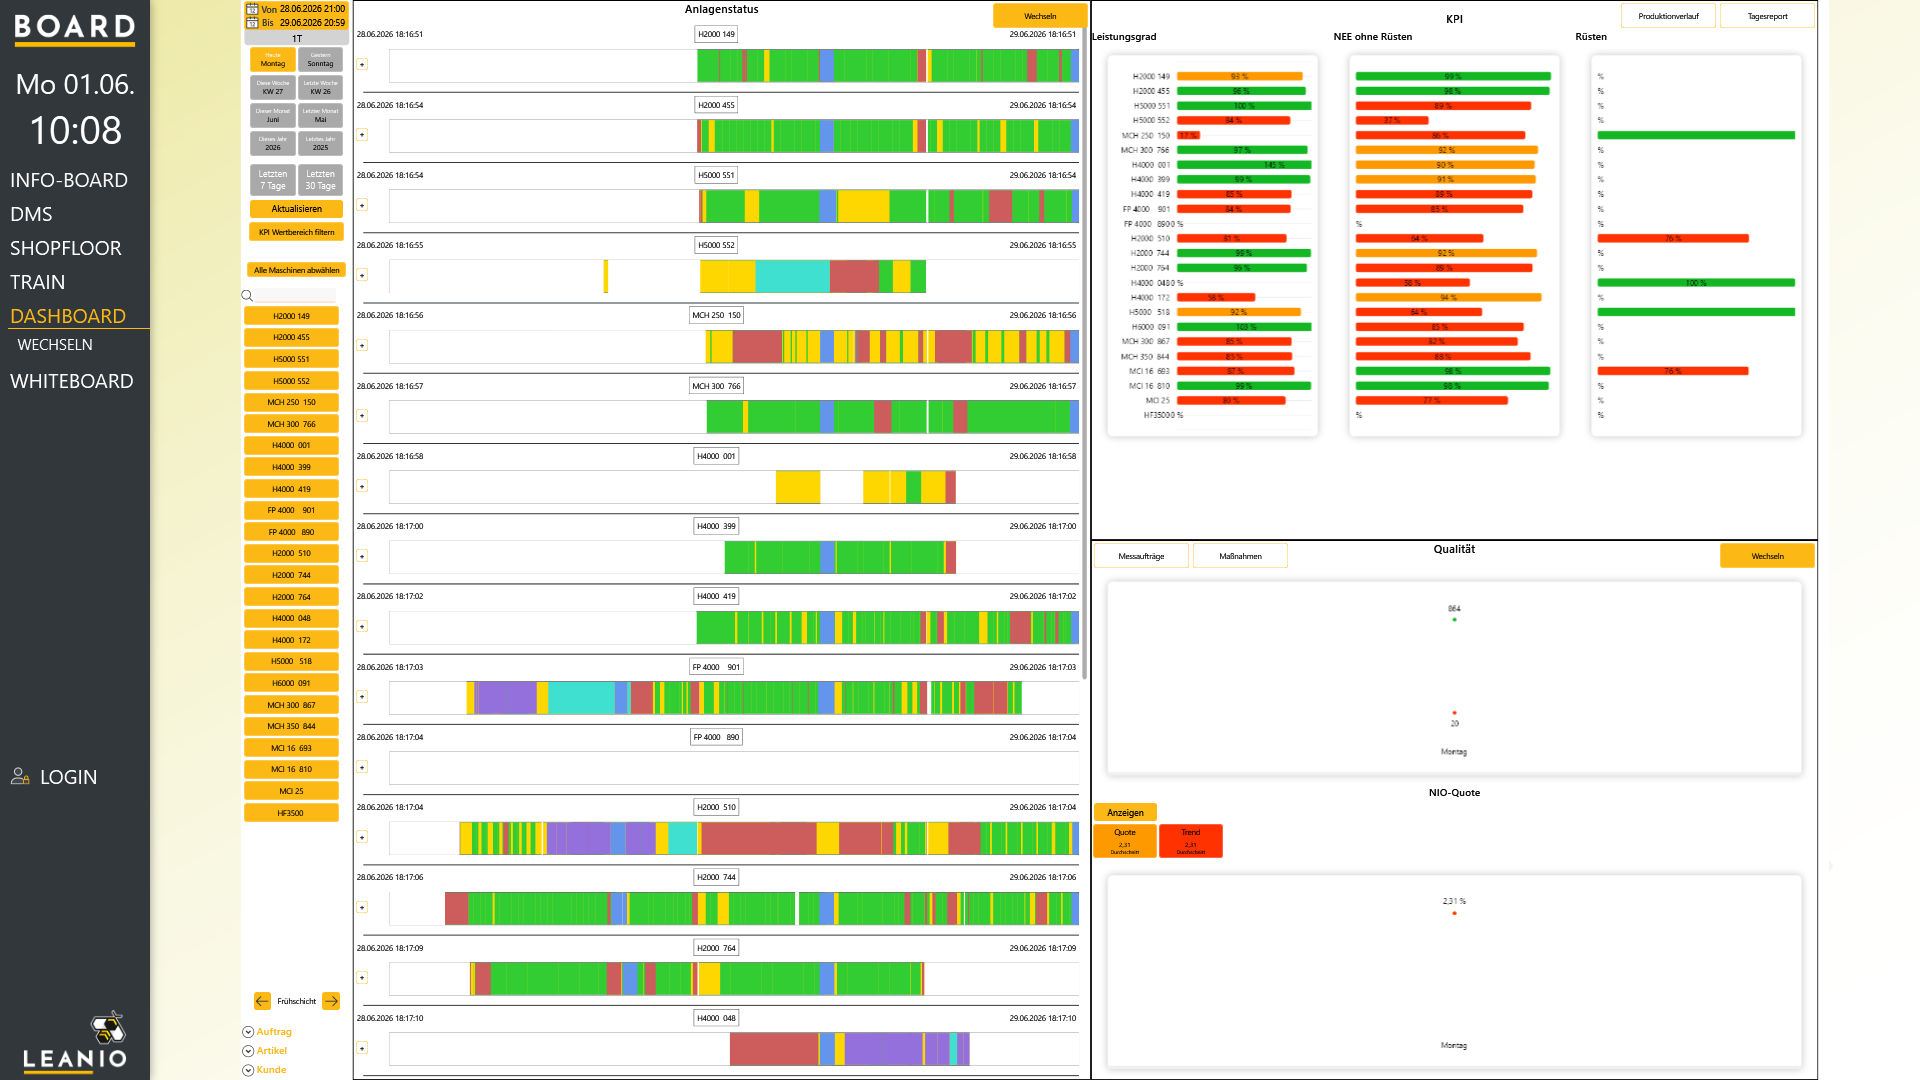Screen dimensions: 1920x1080
Task: Toggle machine filter HF3500
Action: 291,813
